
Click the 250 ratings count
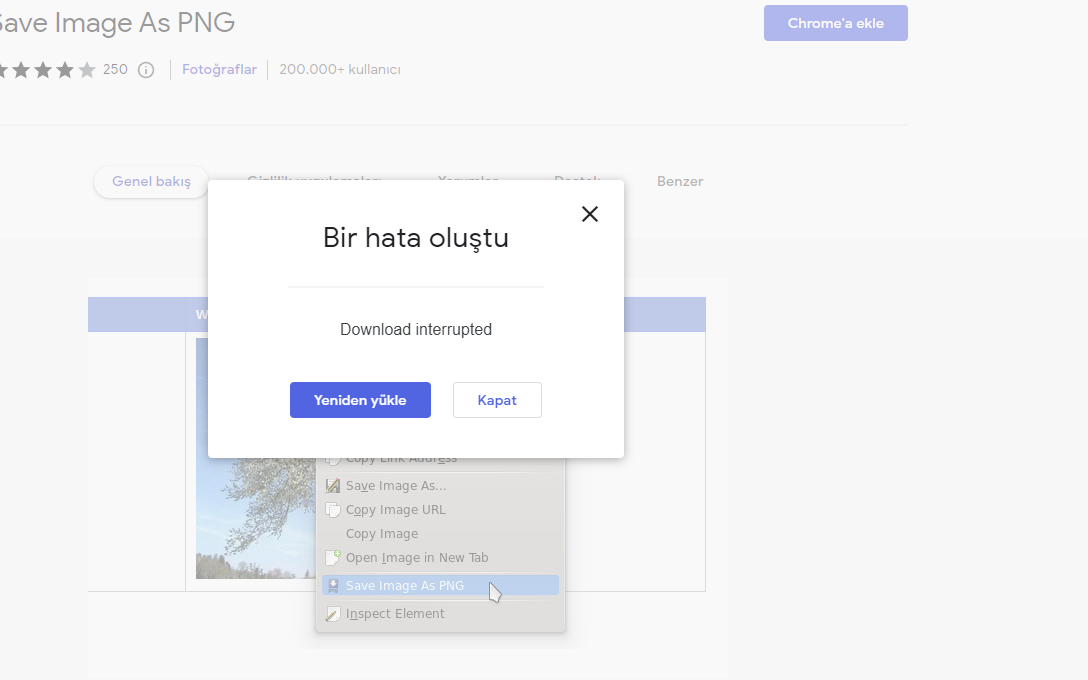tap(115, 69)
